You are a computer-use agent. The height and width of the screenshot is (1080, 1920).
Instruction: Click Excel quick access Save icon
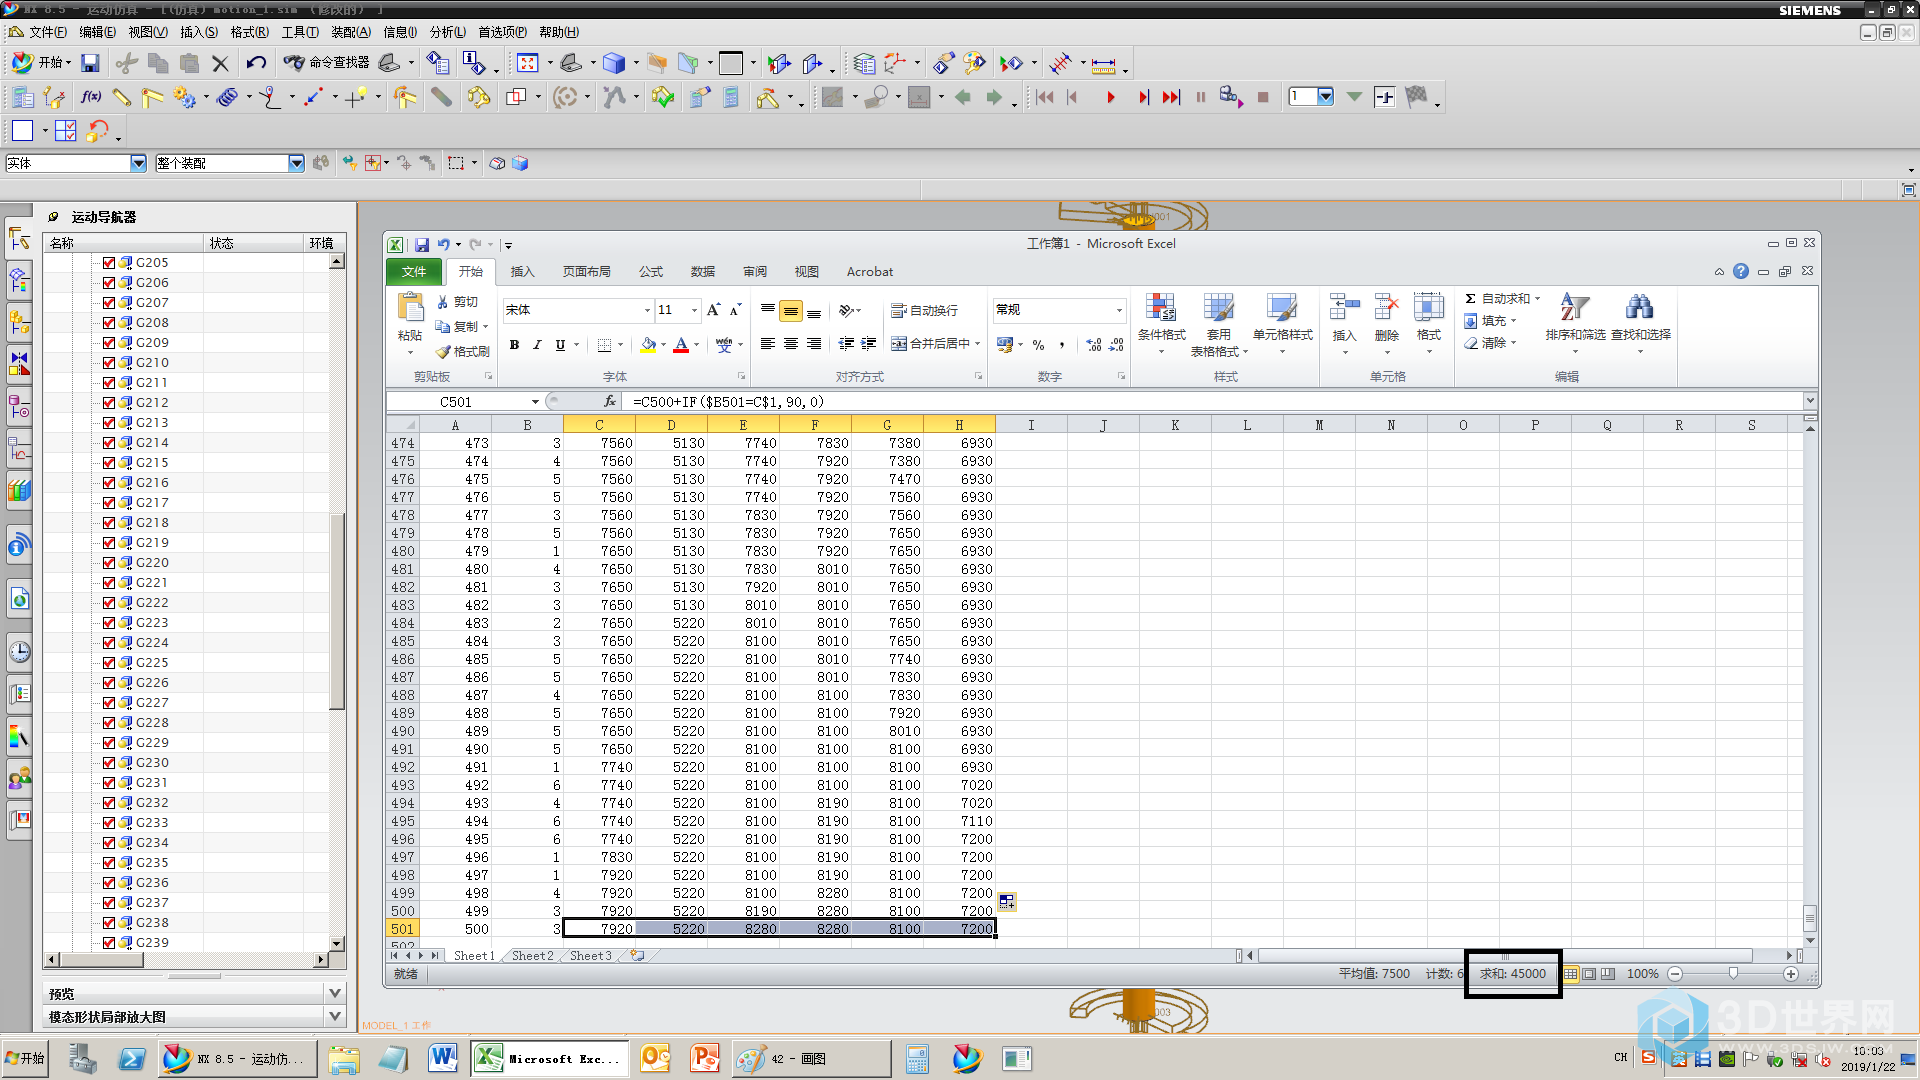tap(422, 244)
